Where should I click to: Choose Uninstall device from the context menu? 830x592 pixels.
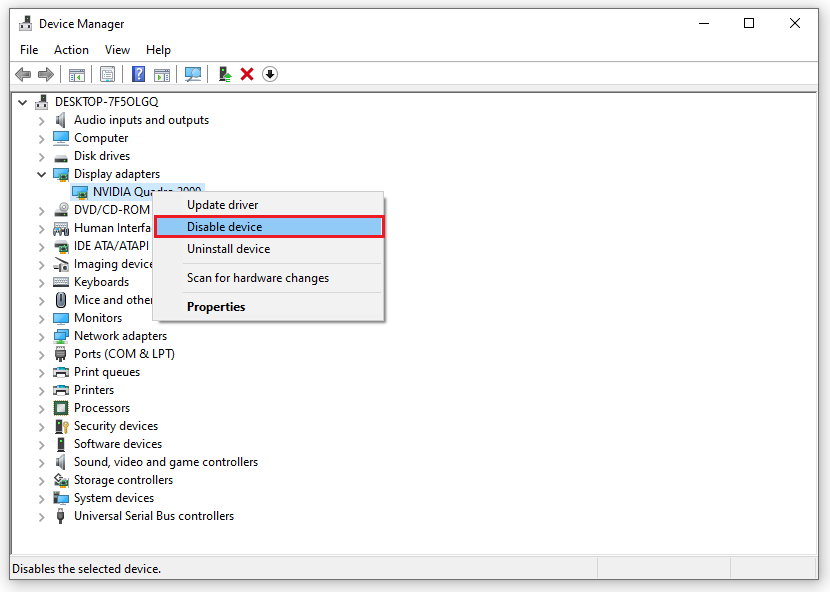pyautogui.click(x=229, y=248)
